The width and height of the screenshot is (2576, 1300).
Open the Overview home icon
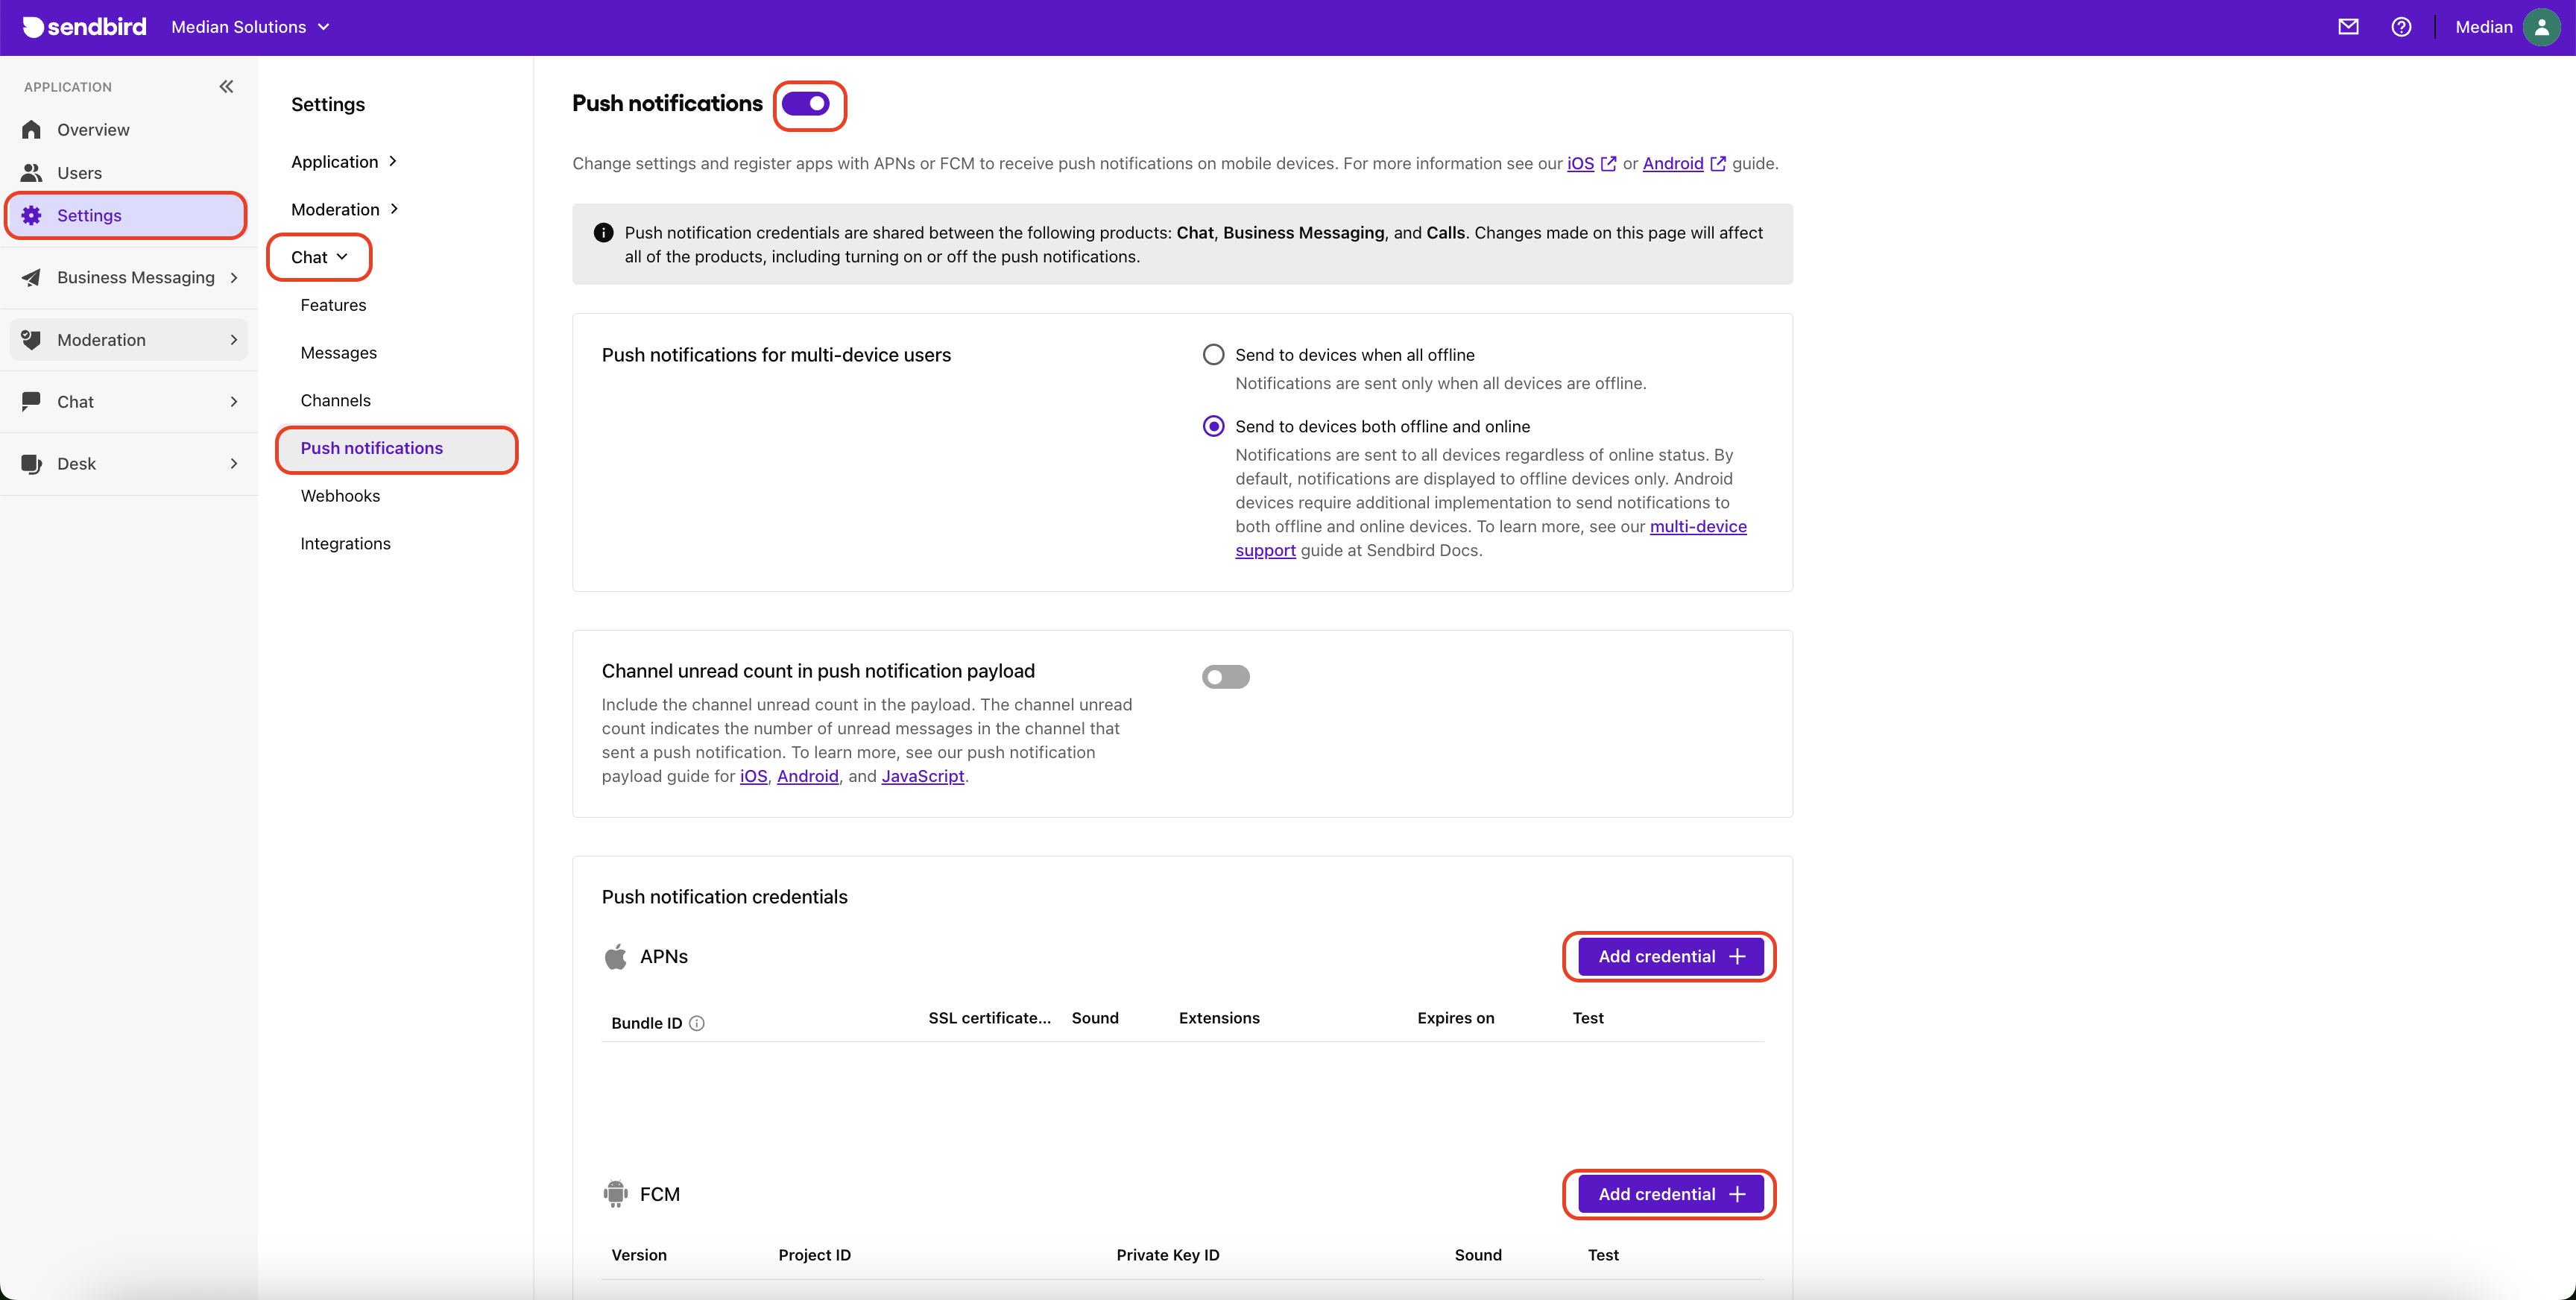click(32, 130)
